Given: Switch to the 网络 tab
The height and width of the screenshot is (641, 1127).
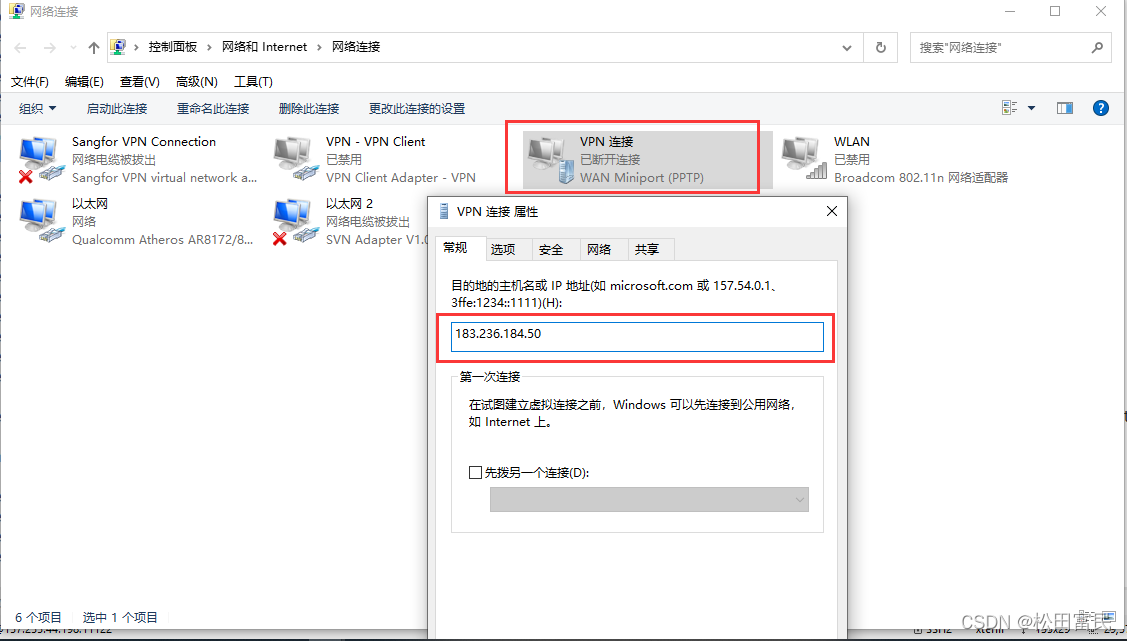Looking at the screenshot, I should pyautogui.click(x=599, y=249).
